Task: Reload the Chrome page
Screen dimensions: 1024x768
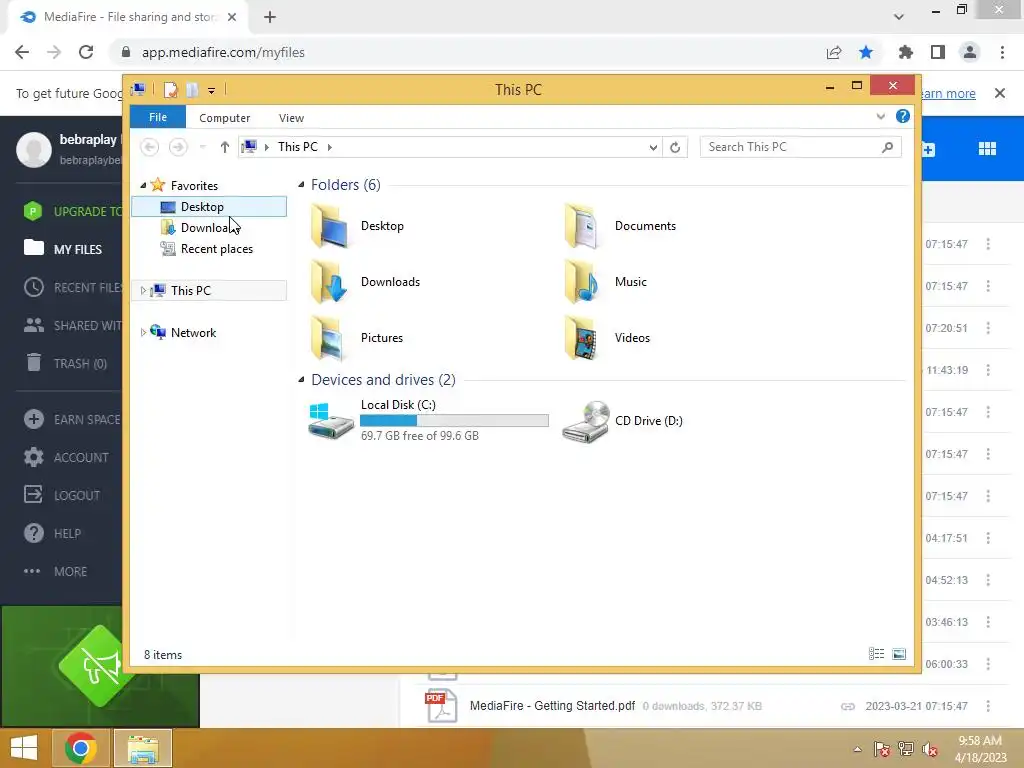Action: (86, 52)
